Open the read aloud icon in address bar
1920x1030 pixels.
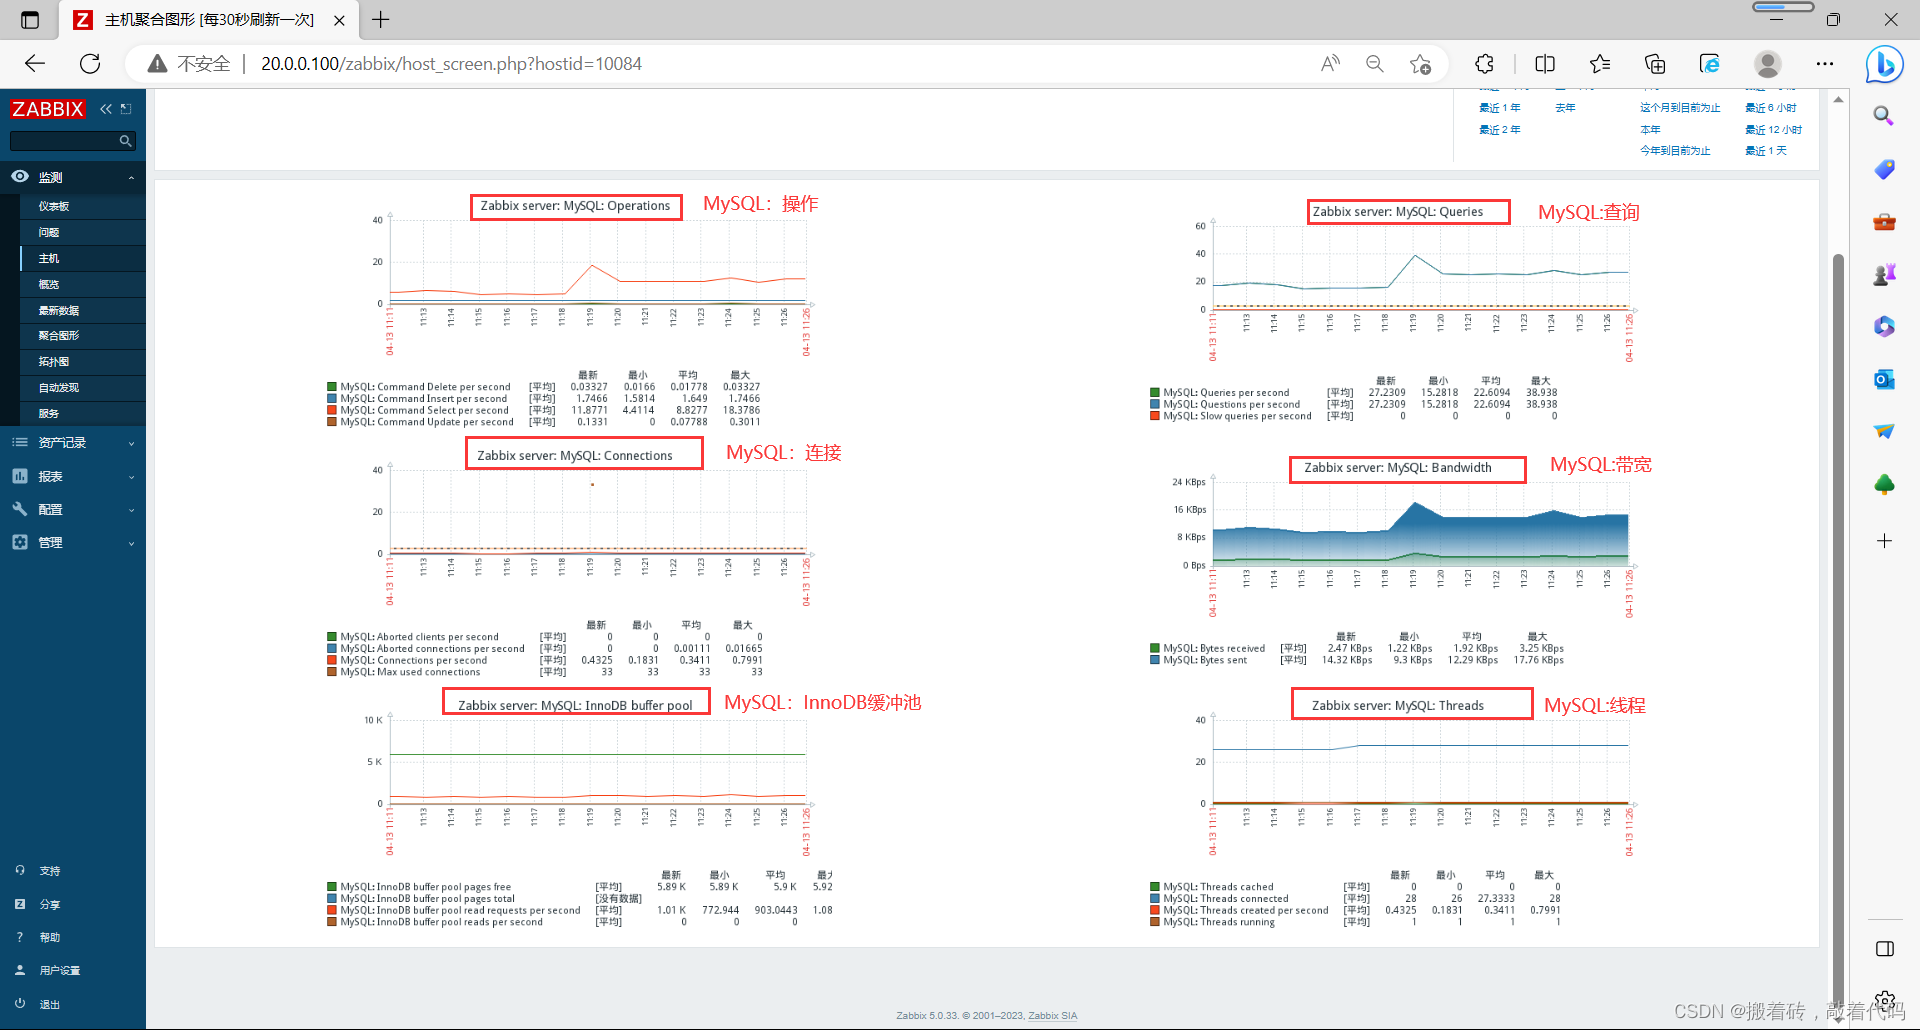point(1330,64)
